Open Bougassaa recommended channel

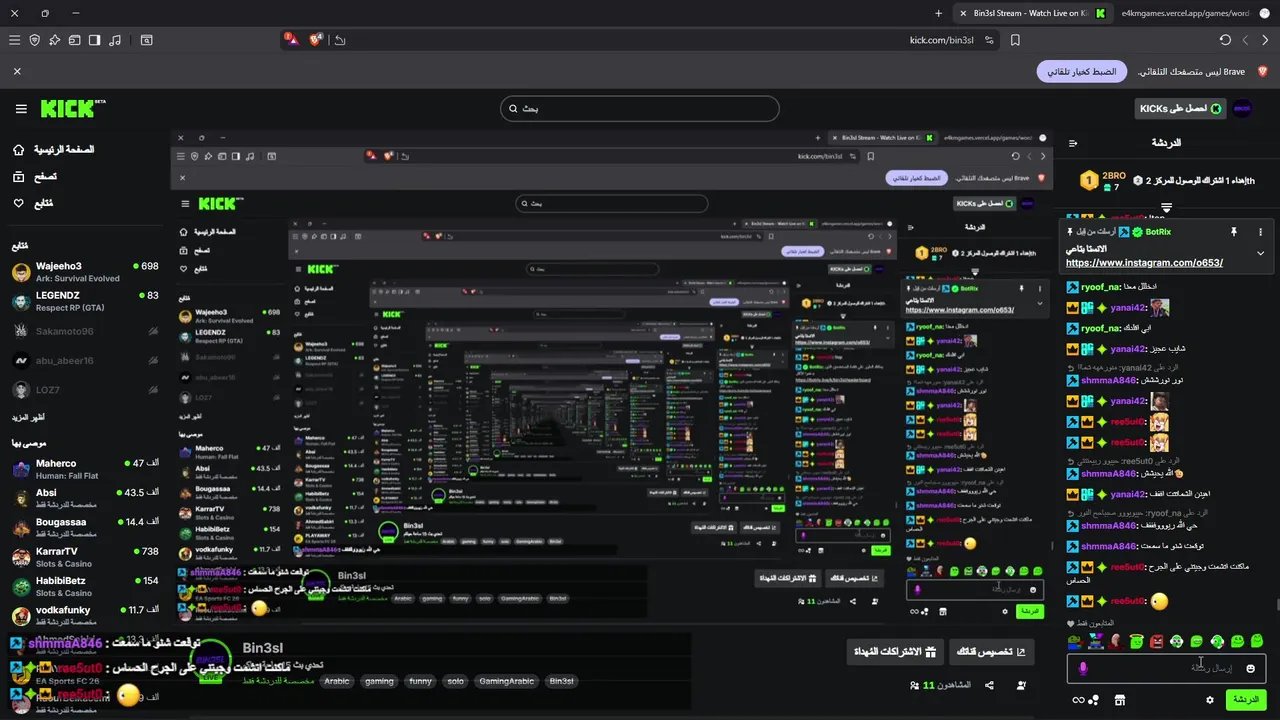(x=85, y=527)
